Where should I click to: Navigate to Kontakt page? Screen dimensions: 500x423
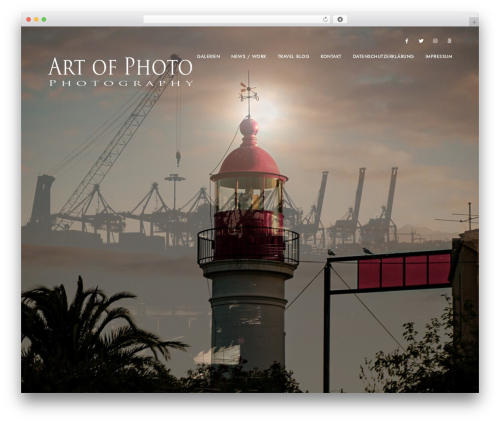(x=331, y=56)
